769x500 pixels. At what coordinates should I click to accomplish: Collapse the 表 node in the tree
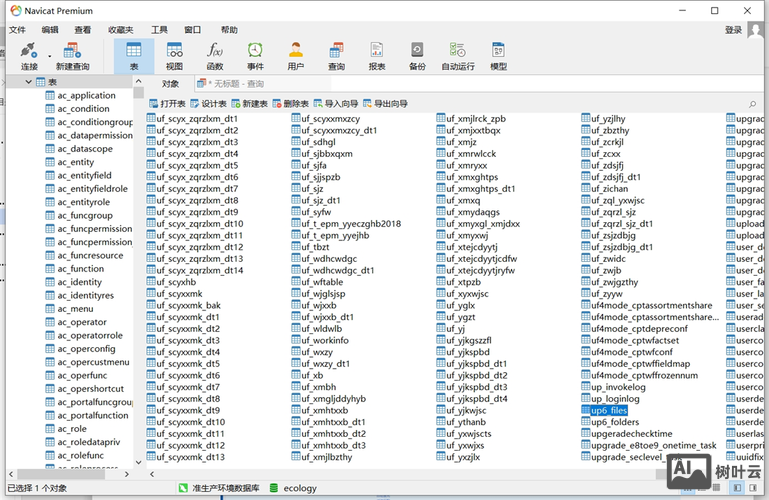(x=28, y=82)
